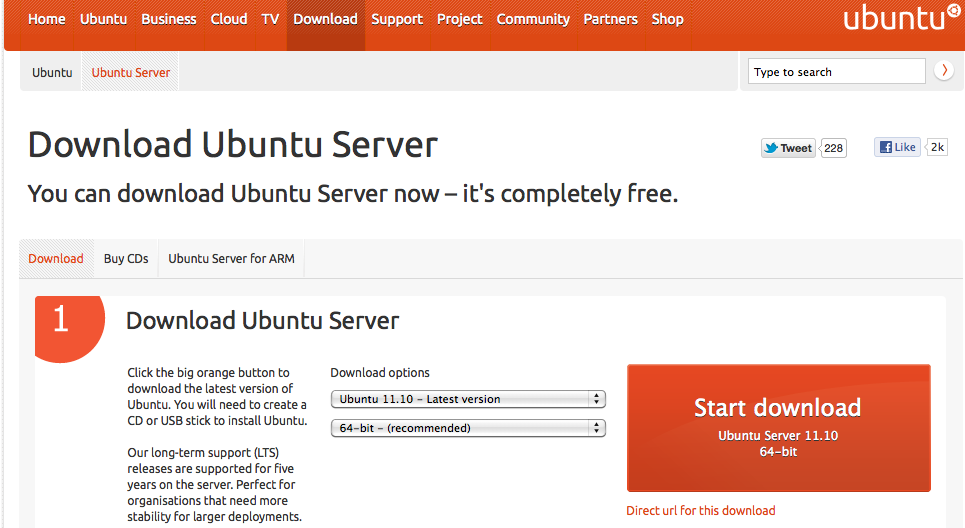Click the Ubuntu sub-navigation tab

coord(52,73)
